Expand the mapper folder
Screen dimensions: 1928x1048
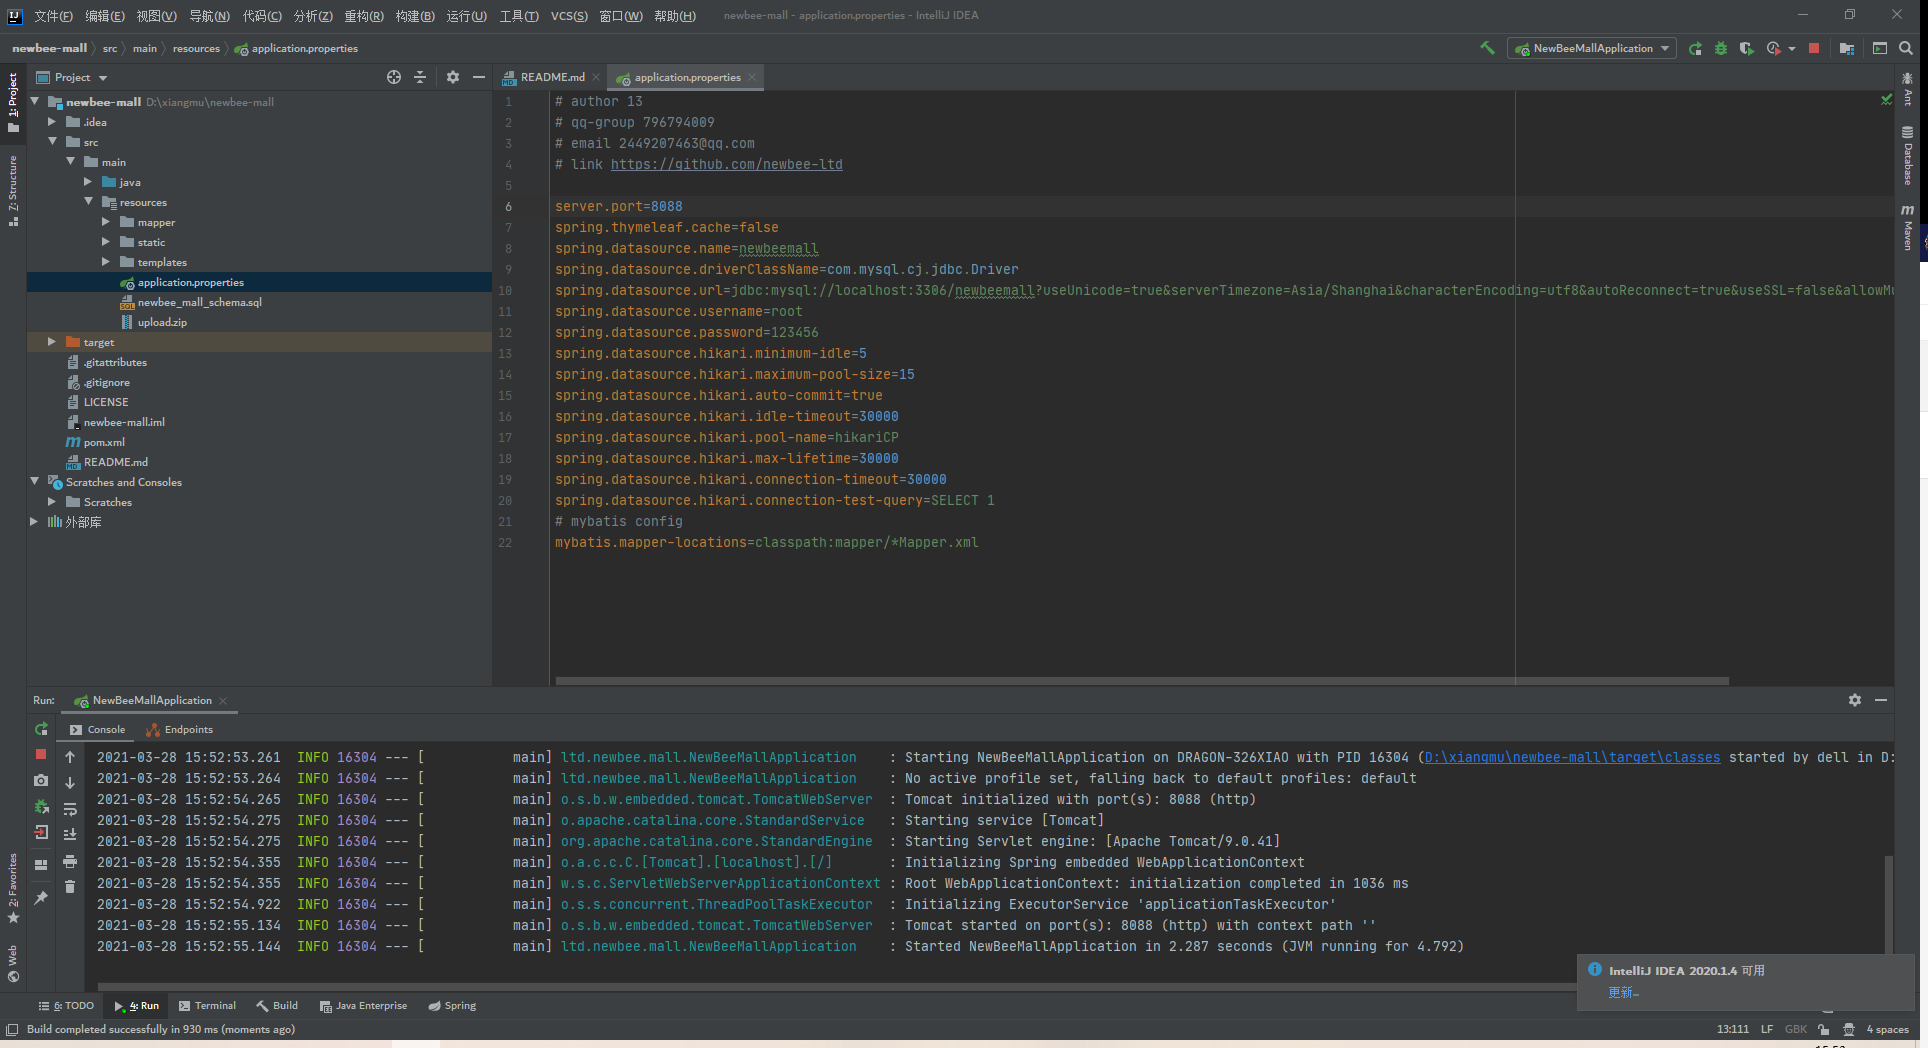coord(106,222)
